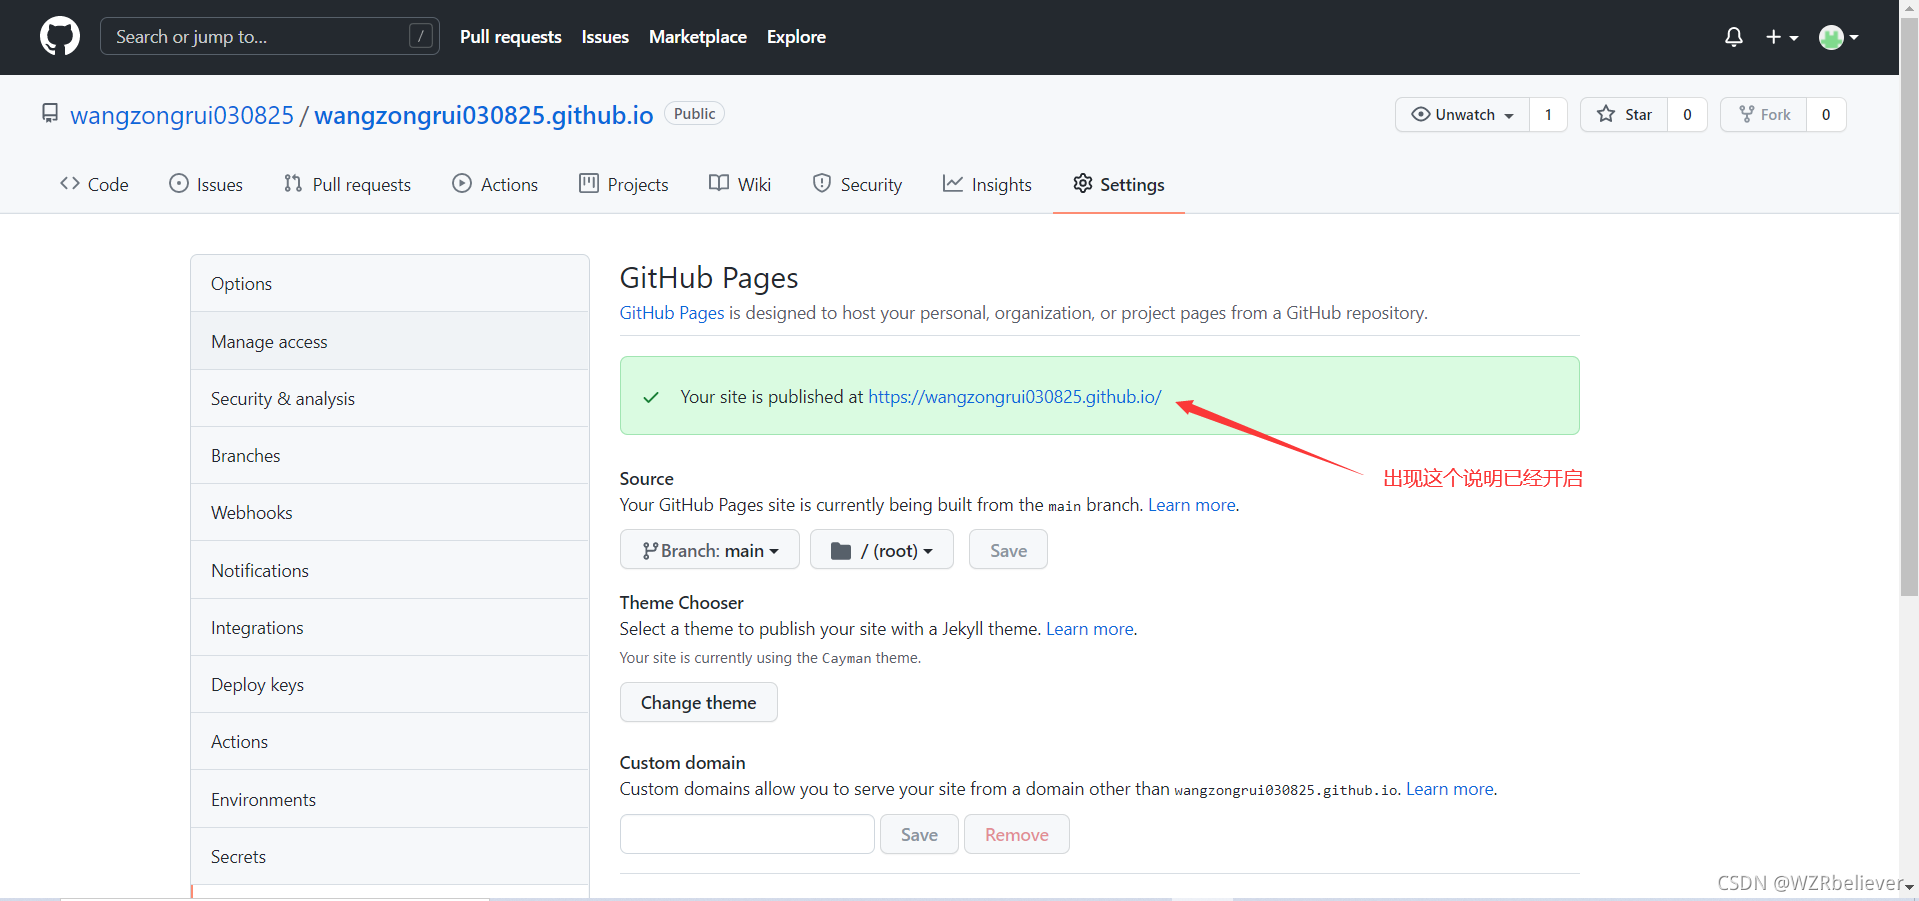1919x901 pixels.
Task: Open Learn more link under Source
Action: click(1192, 505)
